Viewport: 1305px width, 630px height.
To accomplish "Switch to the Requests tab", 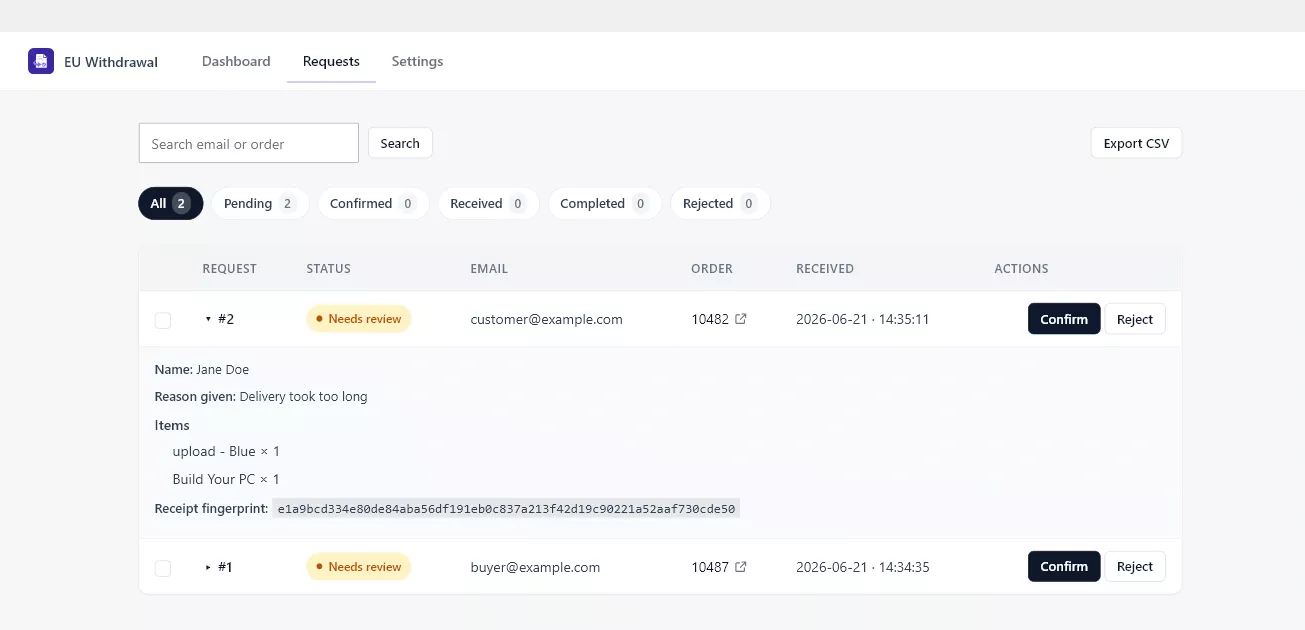I will (331, 61).
